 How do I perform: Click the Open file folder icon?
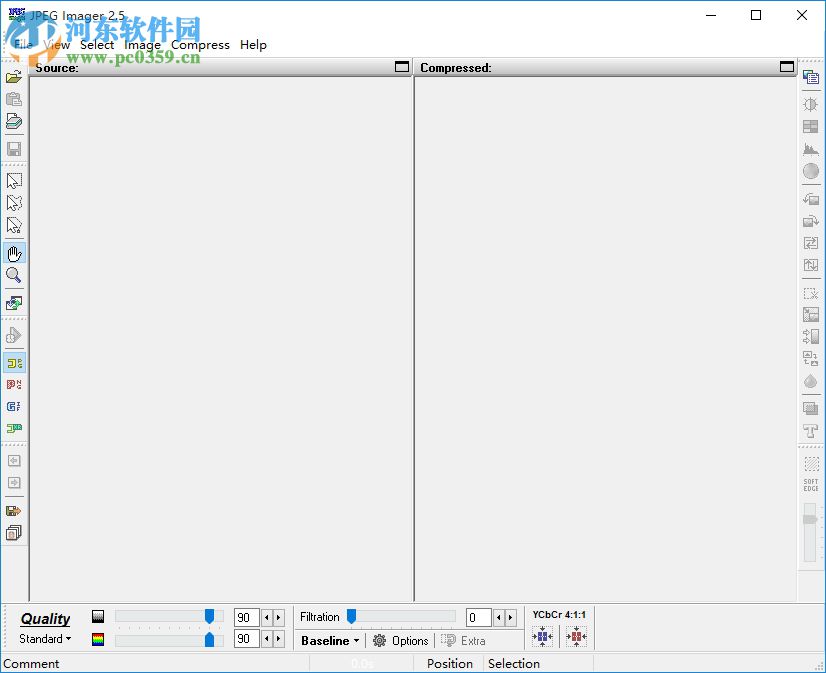click(14, 77)
